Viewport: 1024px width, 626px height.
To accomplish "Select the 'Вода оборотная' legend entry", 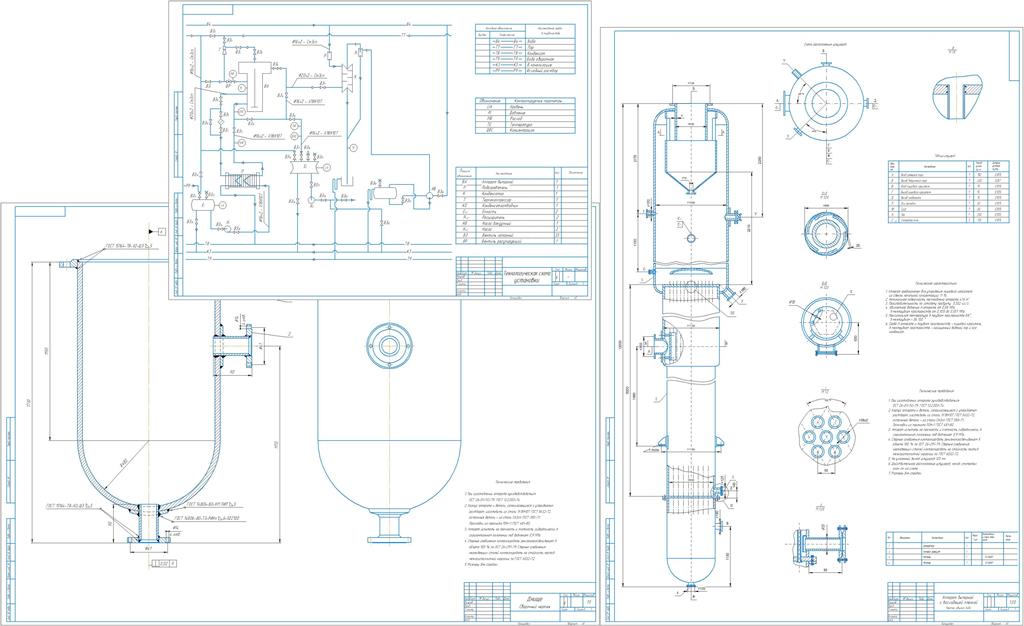I will 526,59.
